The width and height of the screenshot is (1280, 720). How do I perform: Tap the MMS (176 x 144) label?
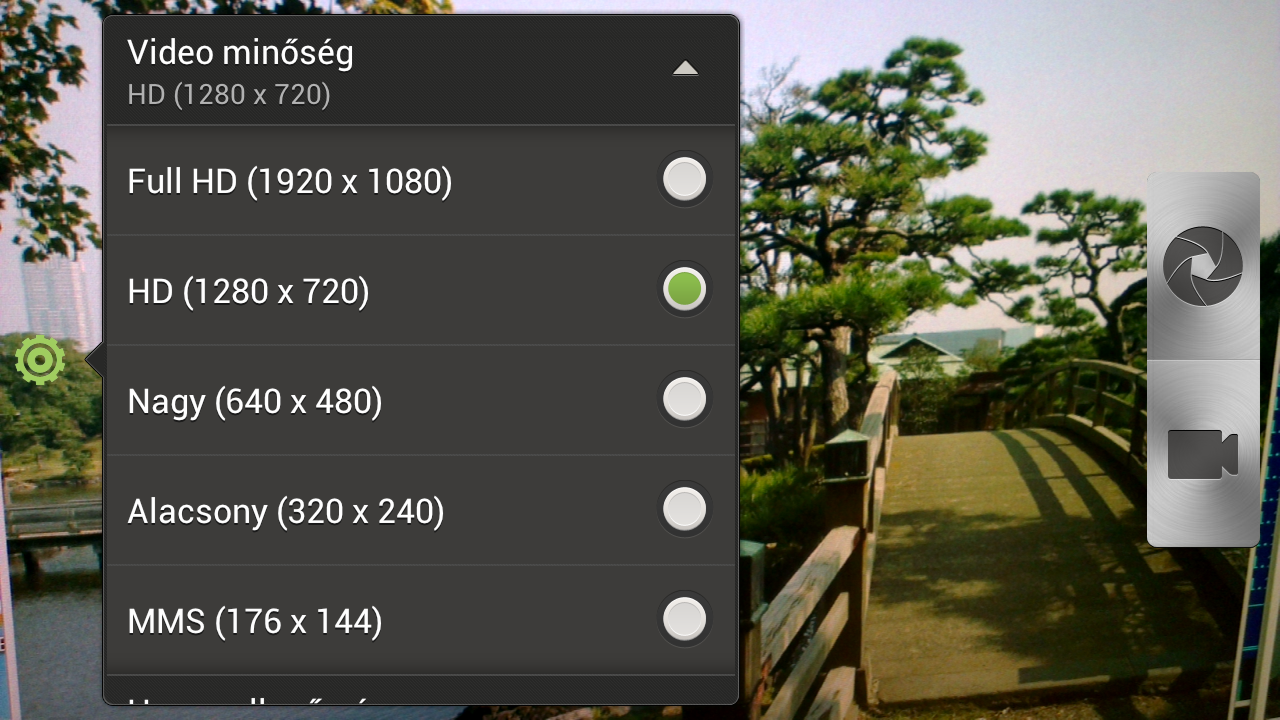click(255, 622)
